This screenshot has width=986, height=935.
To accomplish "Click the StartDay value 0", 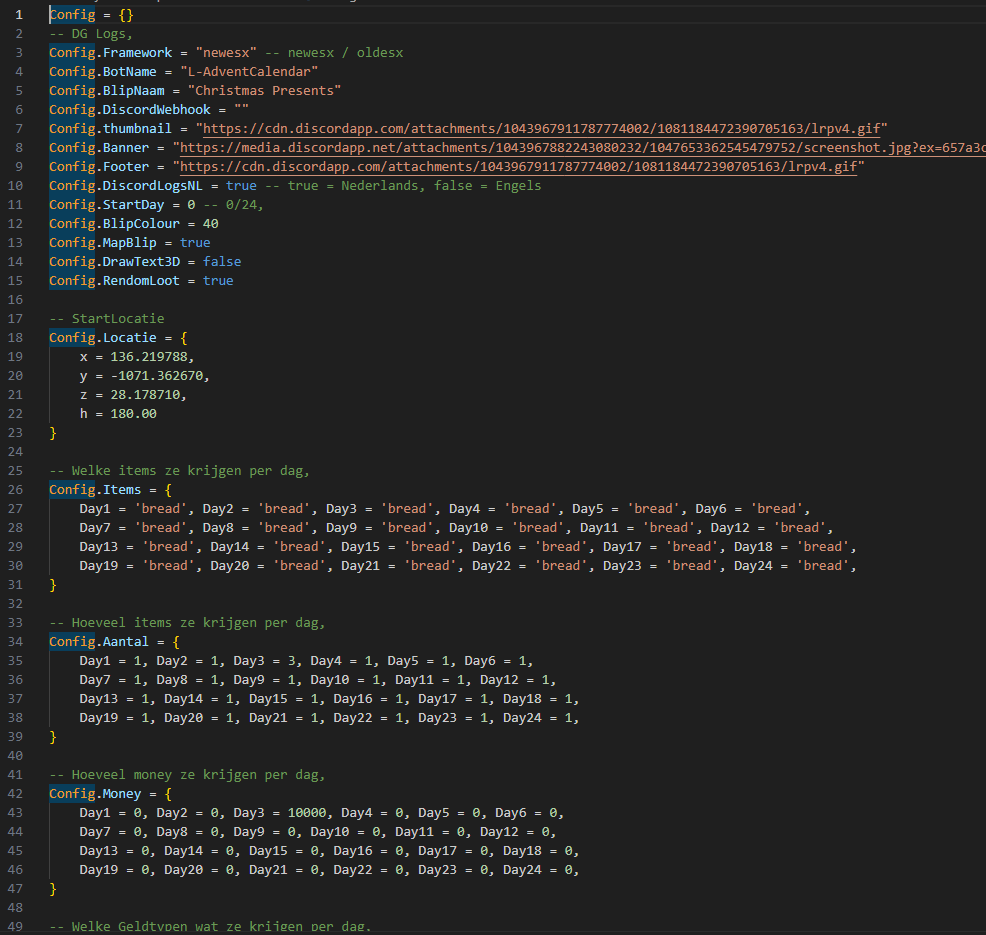I will 191,204.
